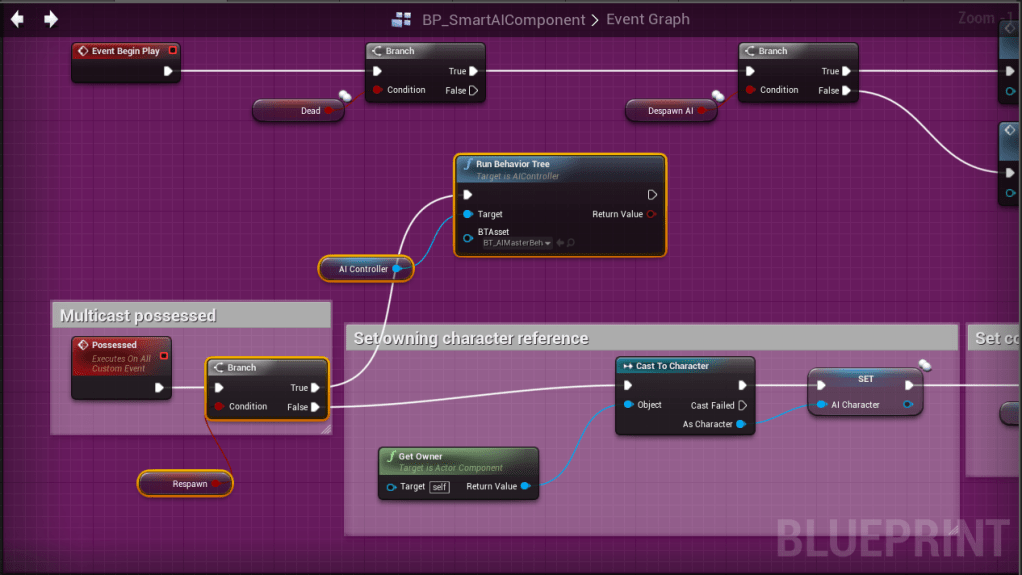Click SET node exec output pin
This screenshot has height=575, width=1022.
[909, 385]
